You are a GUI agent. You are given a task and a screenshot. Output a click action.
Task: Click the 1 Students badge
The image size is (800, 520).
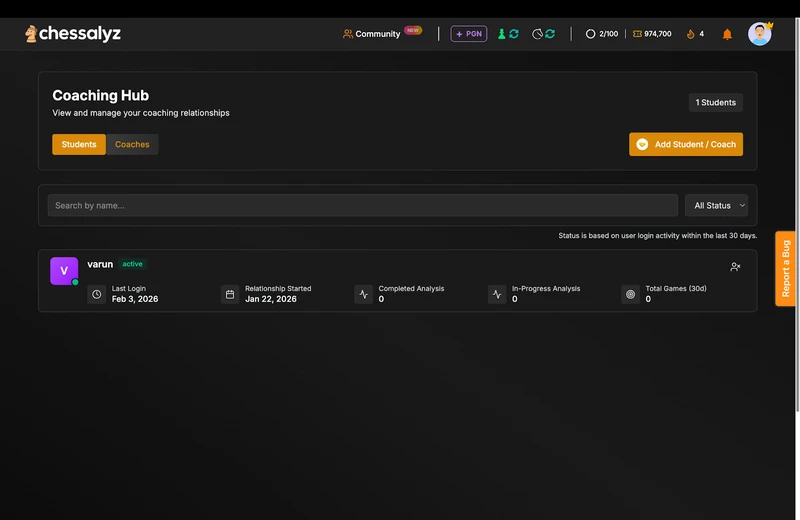715,103
